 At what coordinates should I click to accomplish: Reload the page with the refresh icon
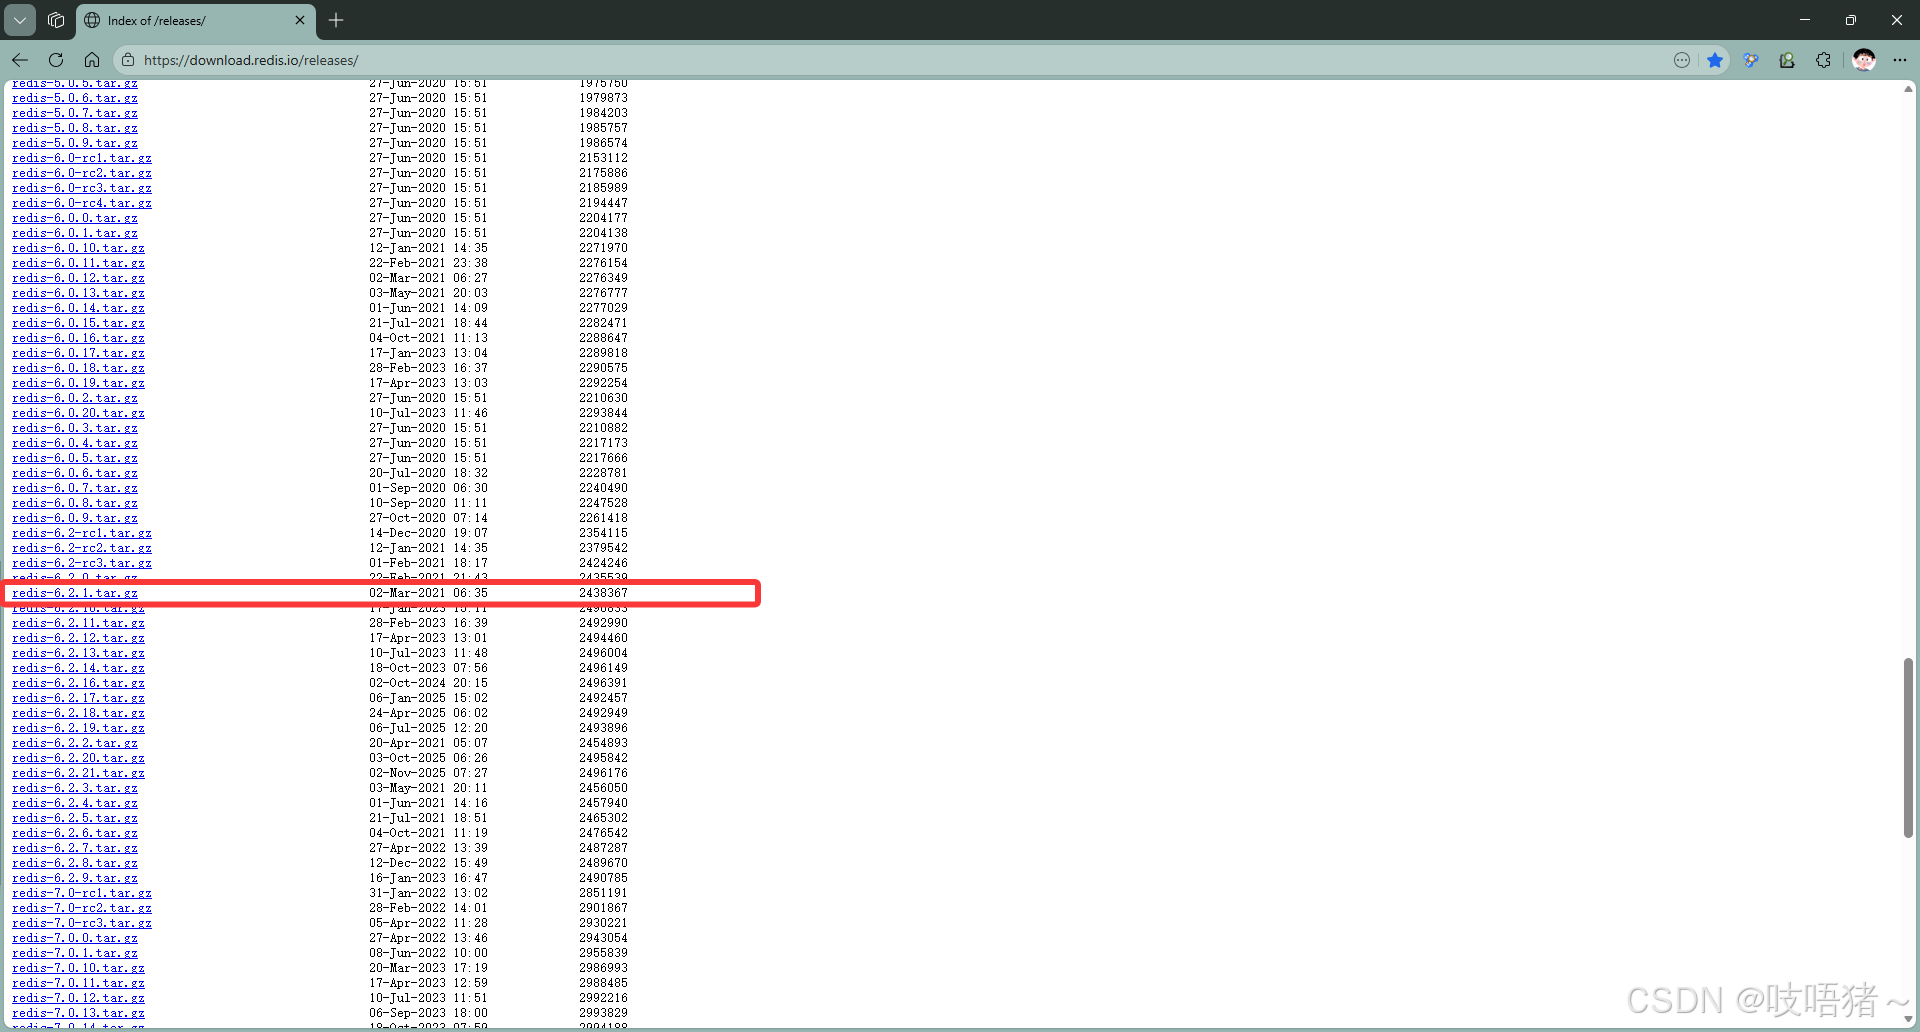coord(56,60)
